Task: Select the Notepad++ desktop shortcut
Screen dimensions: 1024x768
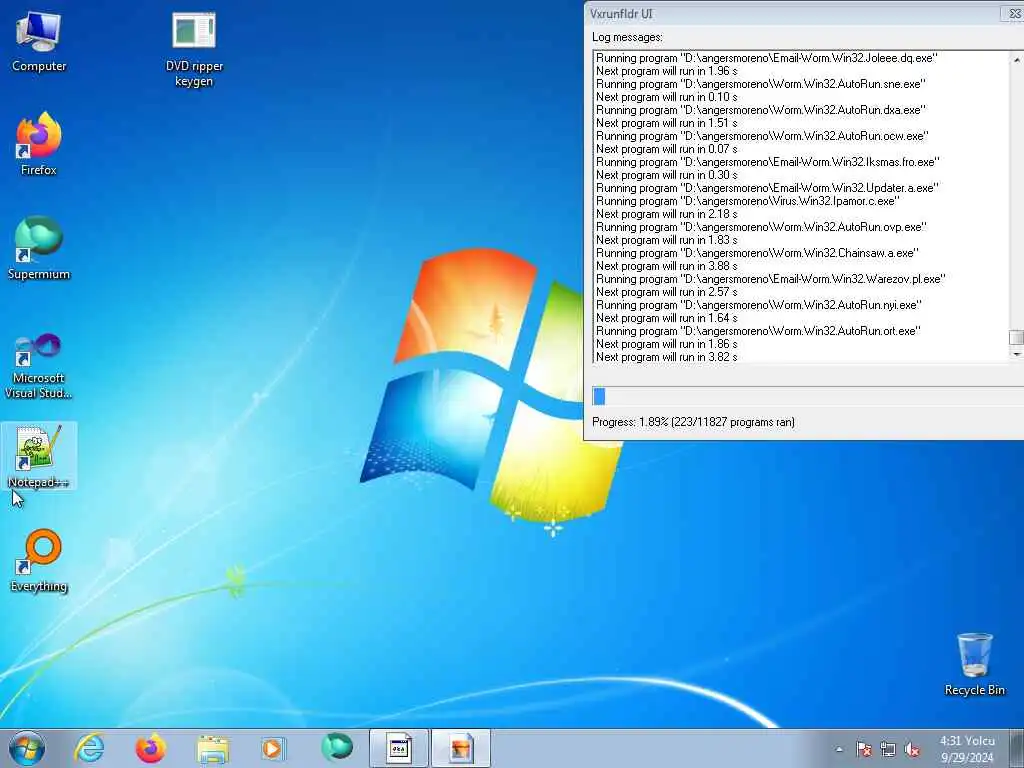Action: 39,456
